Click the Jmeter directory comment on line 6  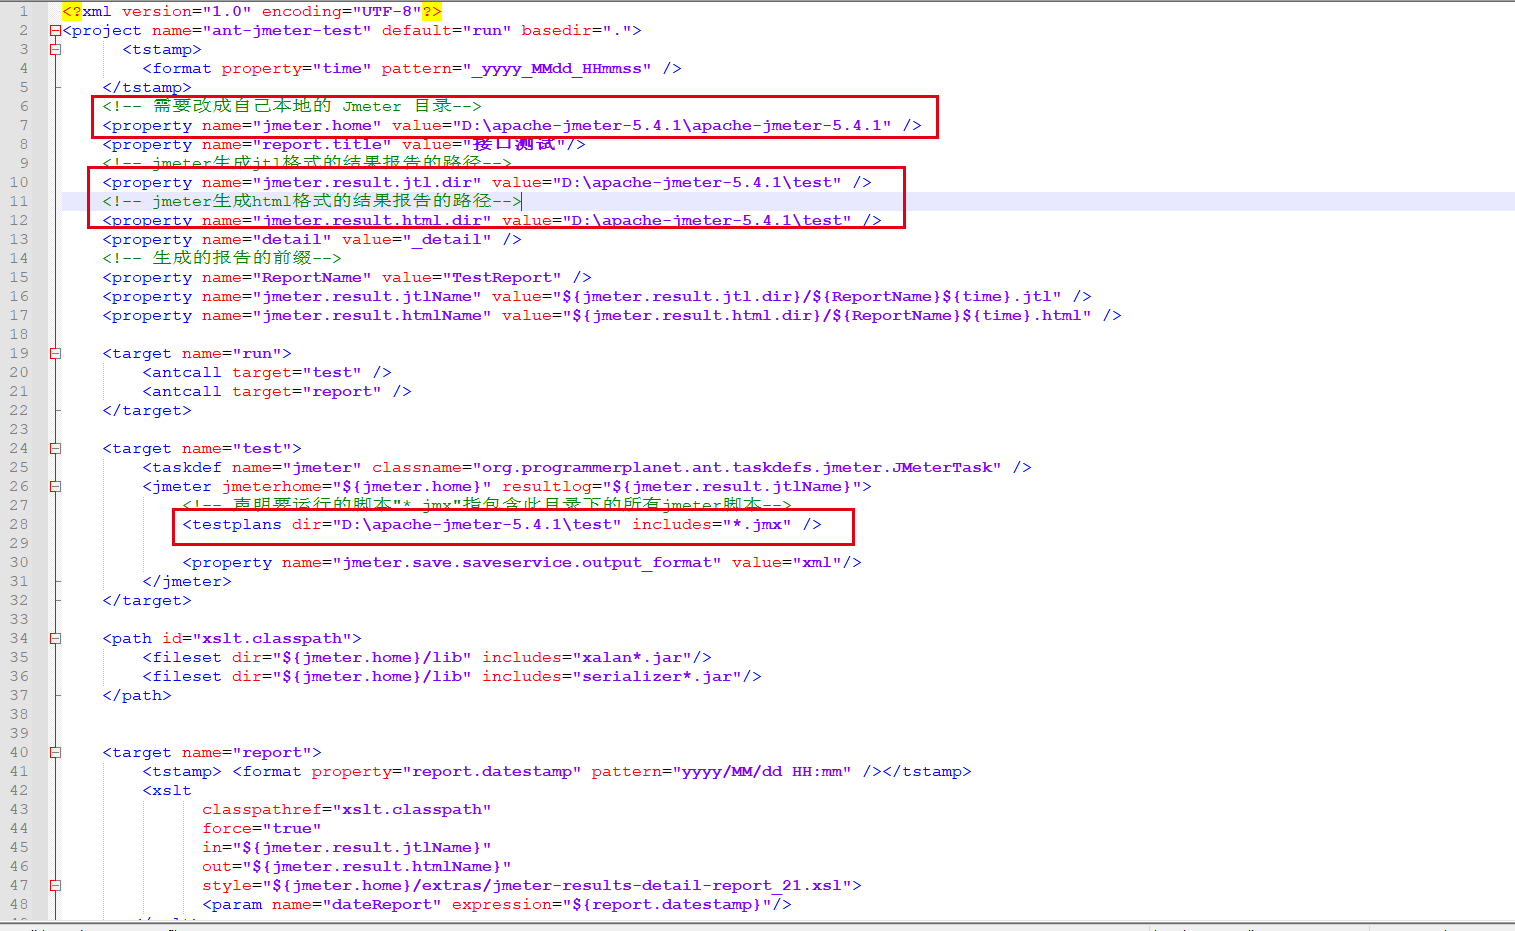click(x=291, y=106)
